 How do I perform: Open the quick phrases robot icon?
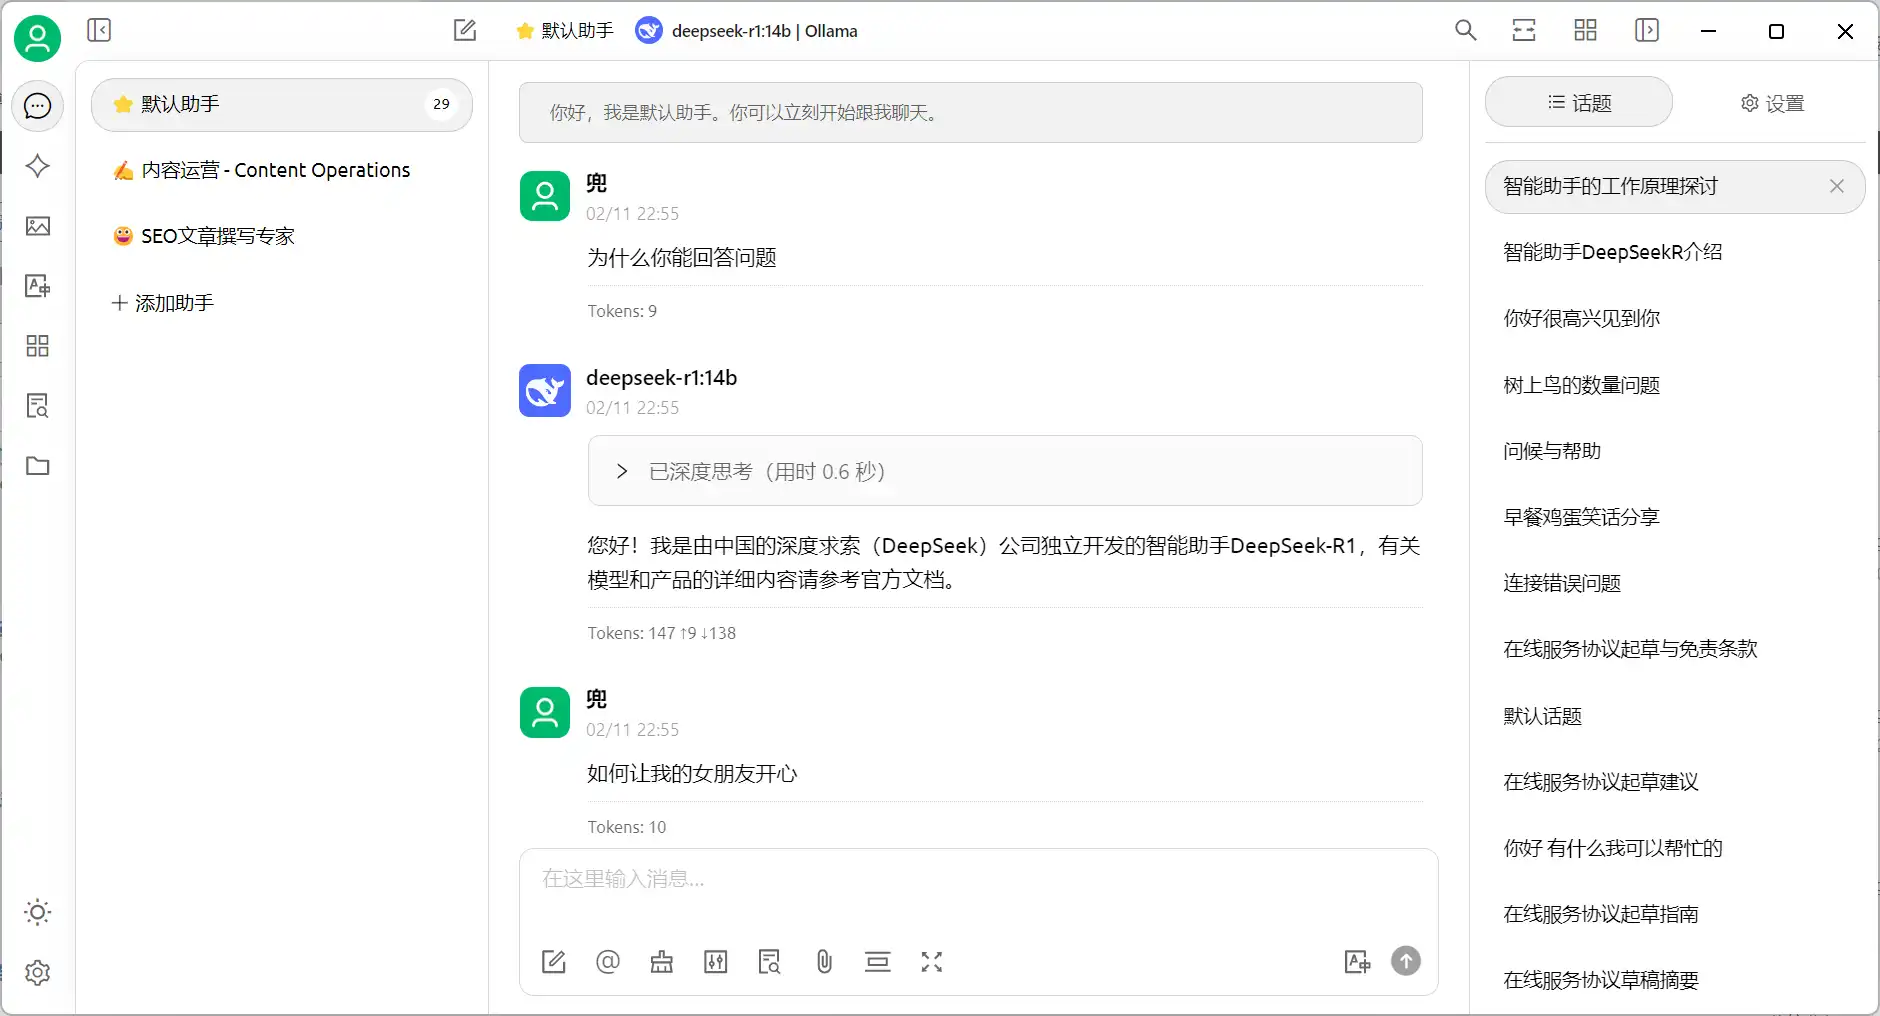coord(662,962)
